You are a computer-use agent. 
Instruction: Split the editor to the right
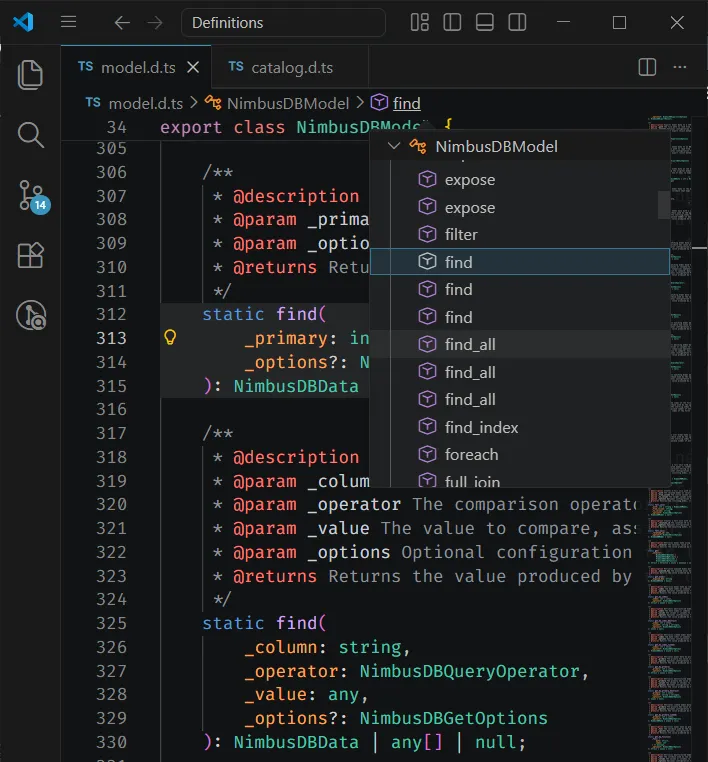tap(647, 67)
